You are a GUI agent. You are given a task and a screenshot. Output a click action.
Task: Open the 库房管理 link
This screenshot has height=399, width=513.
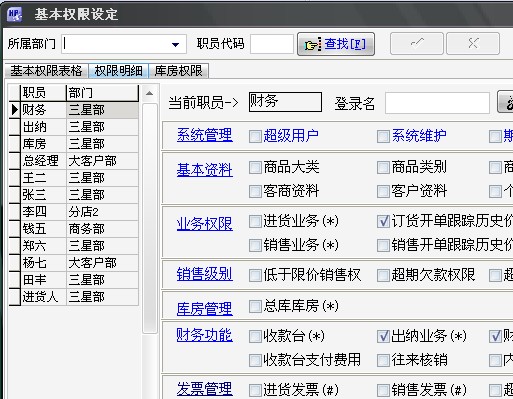(205, 309)
